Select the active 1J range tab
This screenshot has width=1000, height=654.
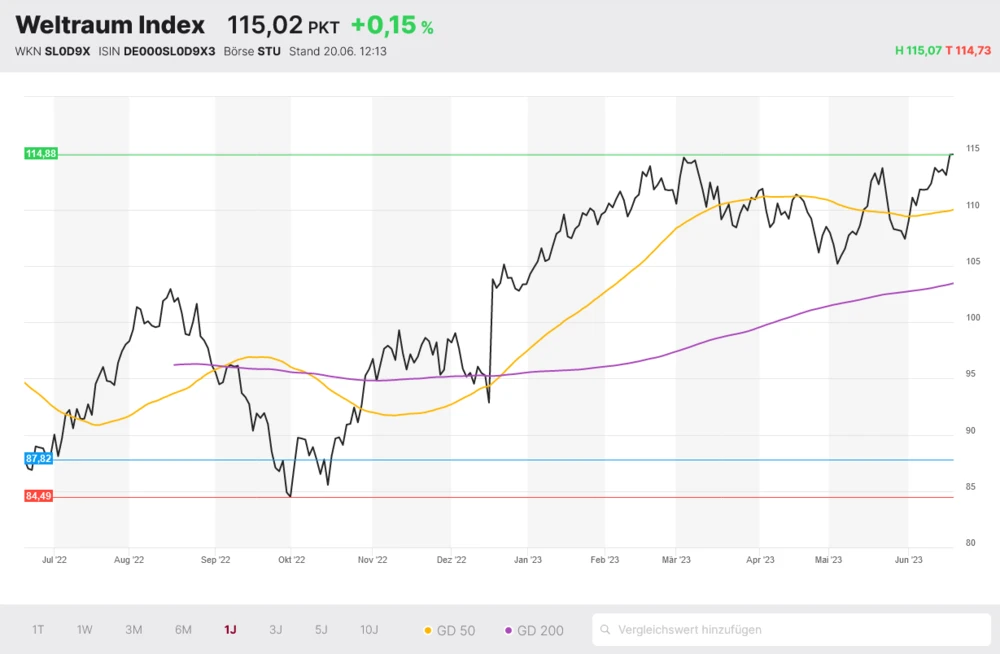(x=230, y=629)
